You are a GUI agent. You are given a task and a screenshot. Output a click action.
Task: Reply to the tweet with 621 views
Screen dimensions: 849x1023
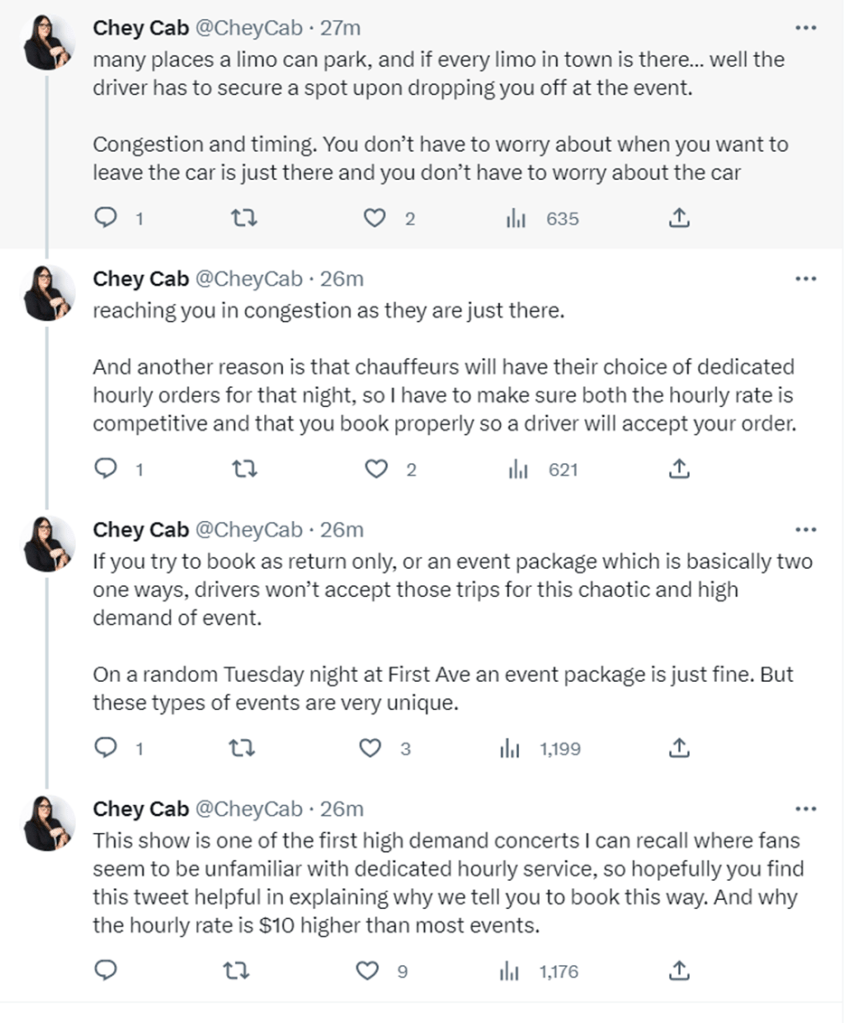(105, 468)
